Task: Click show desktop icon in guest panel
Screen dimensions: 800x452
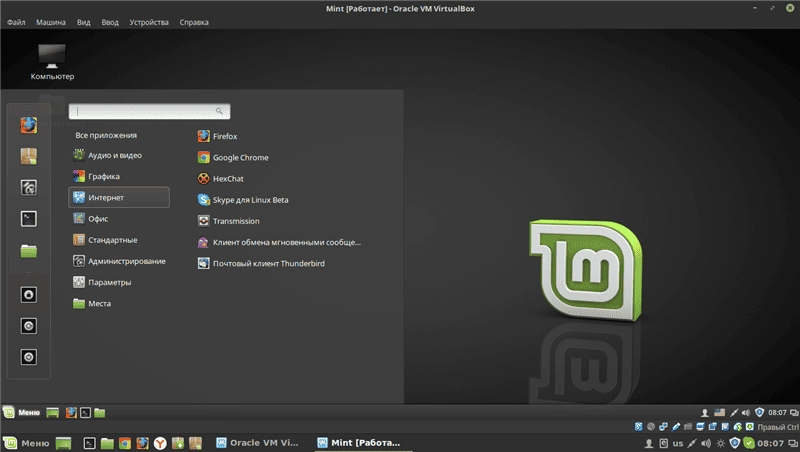Action: [53, 413]
